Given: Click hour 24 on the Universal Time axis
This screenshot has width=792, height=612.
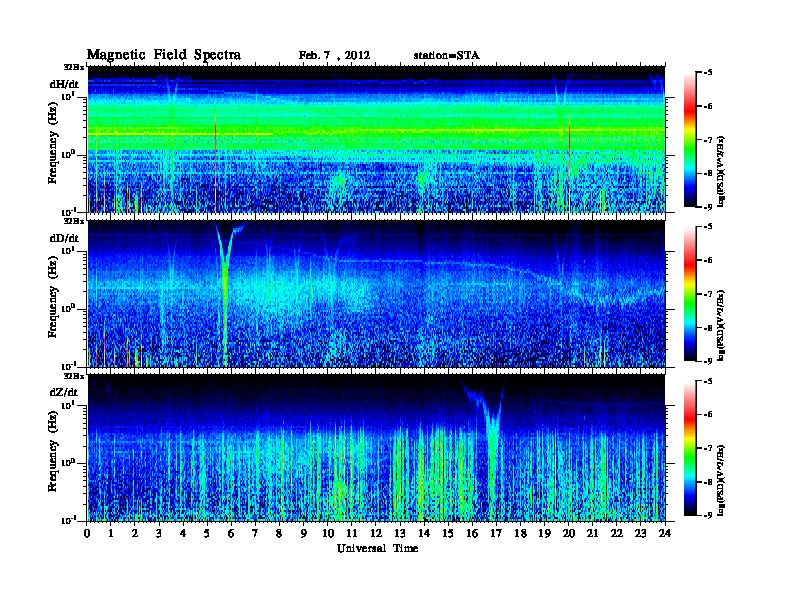Looking at the screenshot, I should tap(665, 533).
